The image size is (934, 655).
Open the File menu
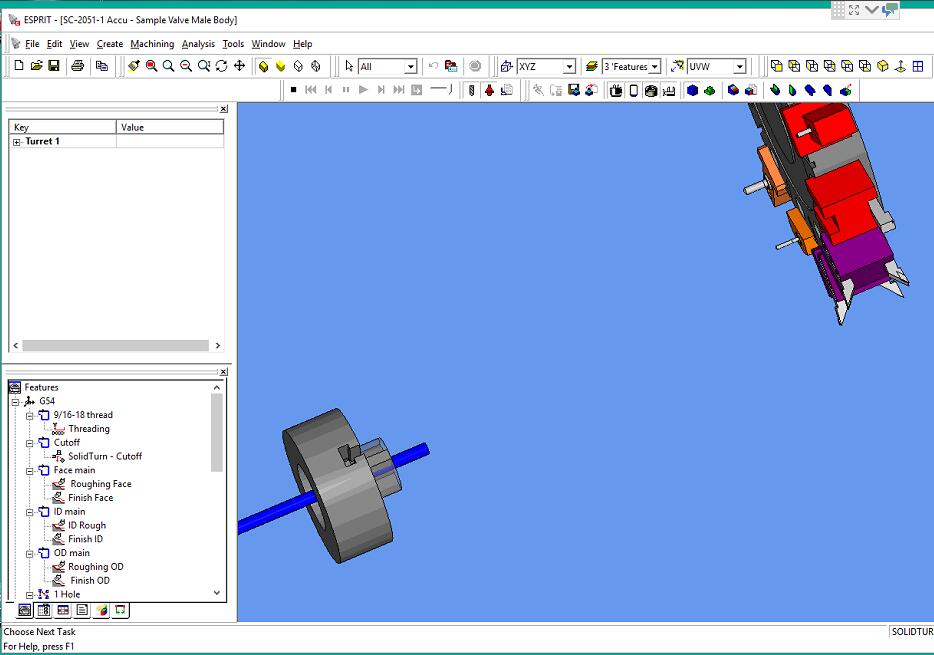[x=32, y=44]
